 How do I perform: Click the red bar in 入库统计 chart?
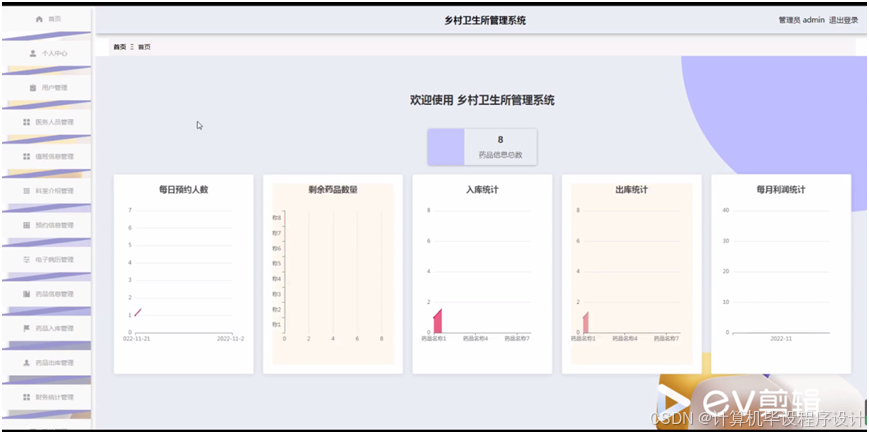(x=437, y=321)
